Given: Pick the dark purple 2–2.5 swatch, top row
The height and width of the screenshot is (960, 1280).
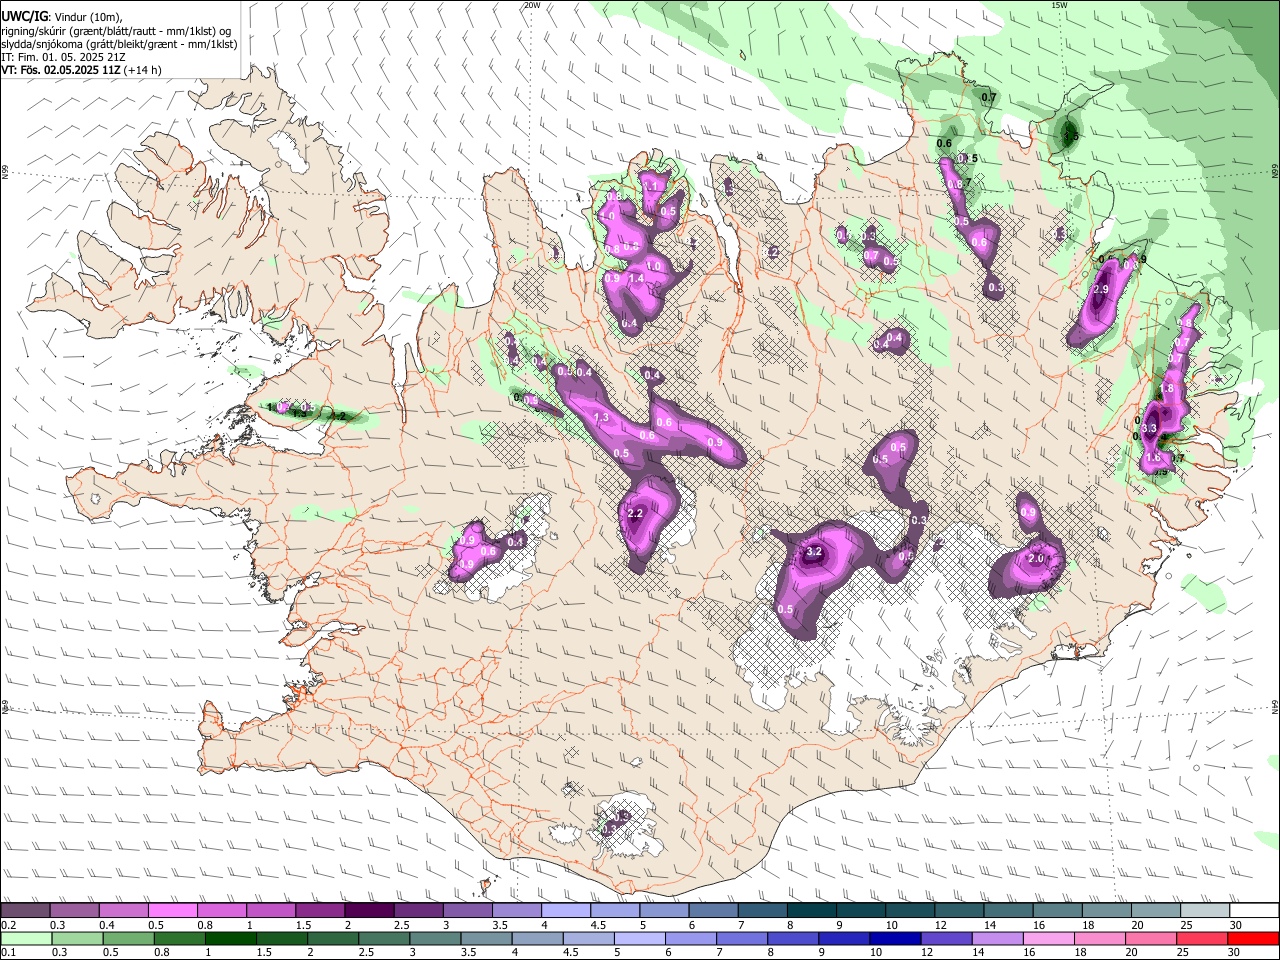Looking at the screenshot, I should (369, 910).
